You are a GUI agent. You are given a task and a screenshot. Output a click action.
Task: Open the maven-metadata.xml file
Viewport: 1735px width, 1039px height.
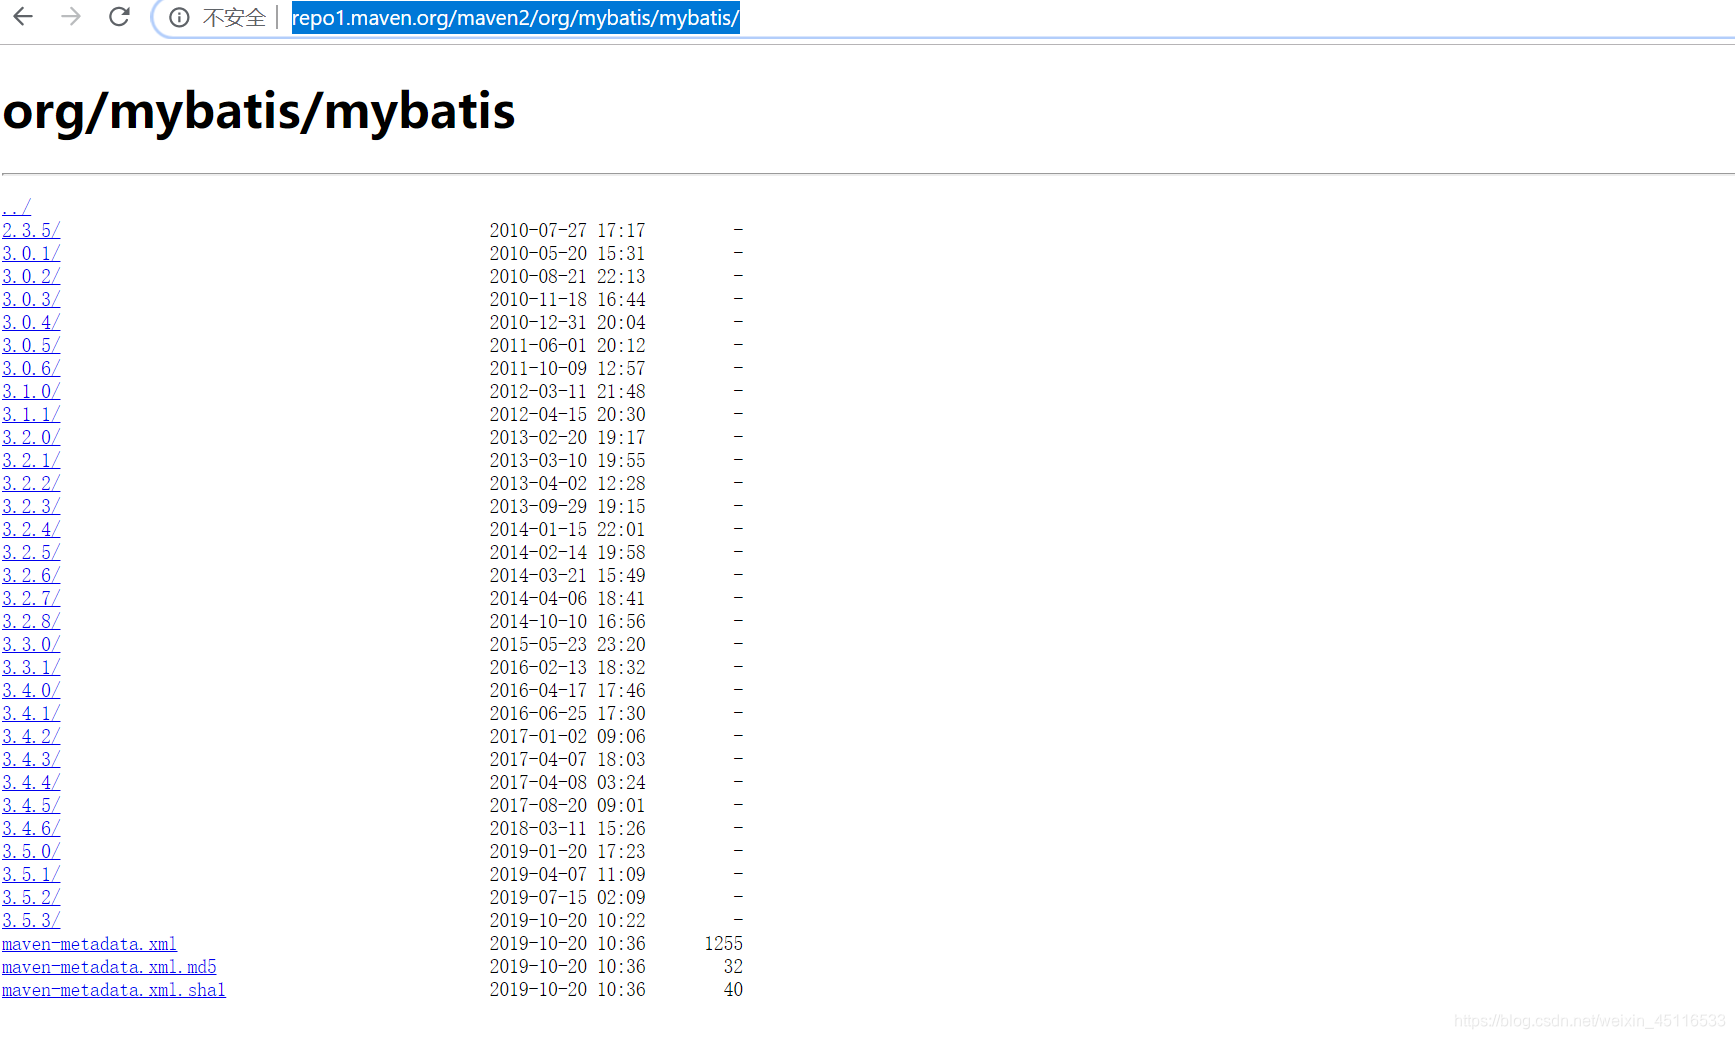pos(89,943)
